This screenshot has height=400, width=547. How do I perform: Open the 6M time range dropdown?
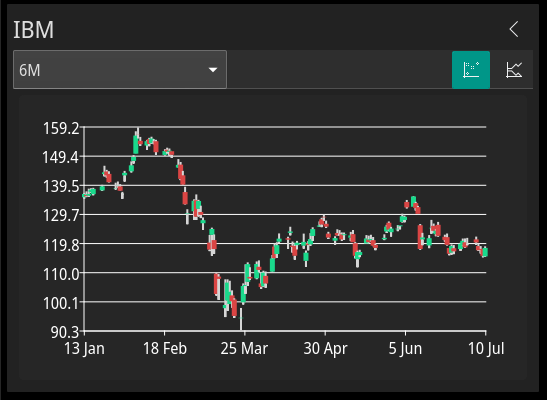click(120, 70)
